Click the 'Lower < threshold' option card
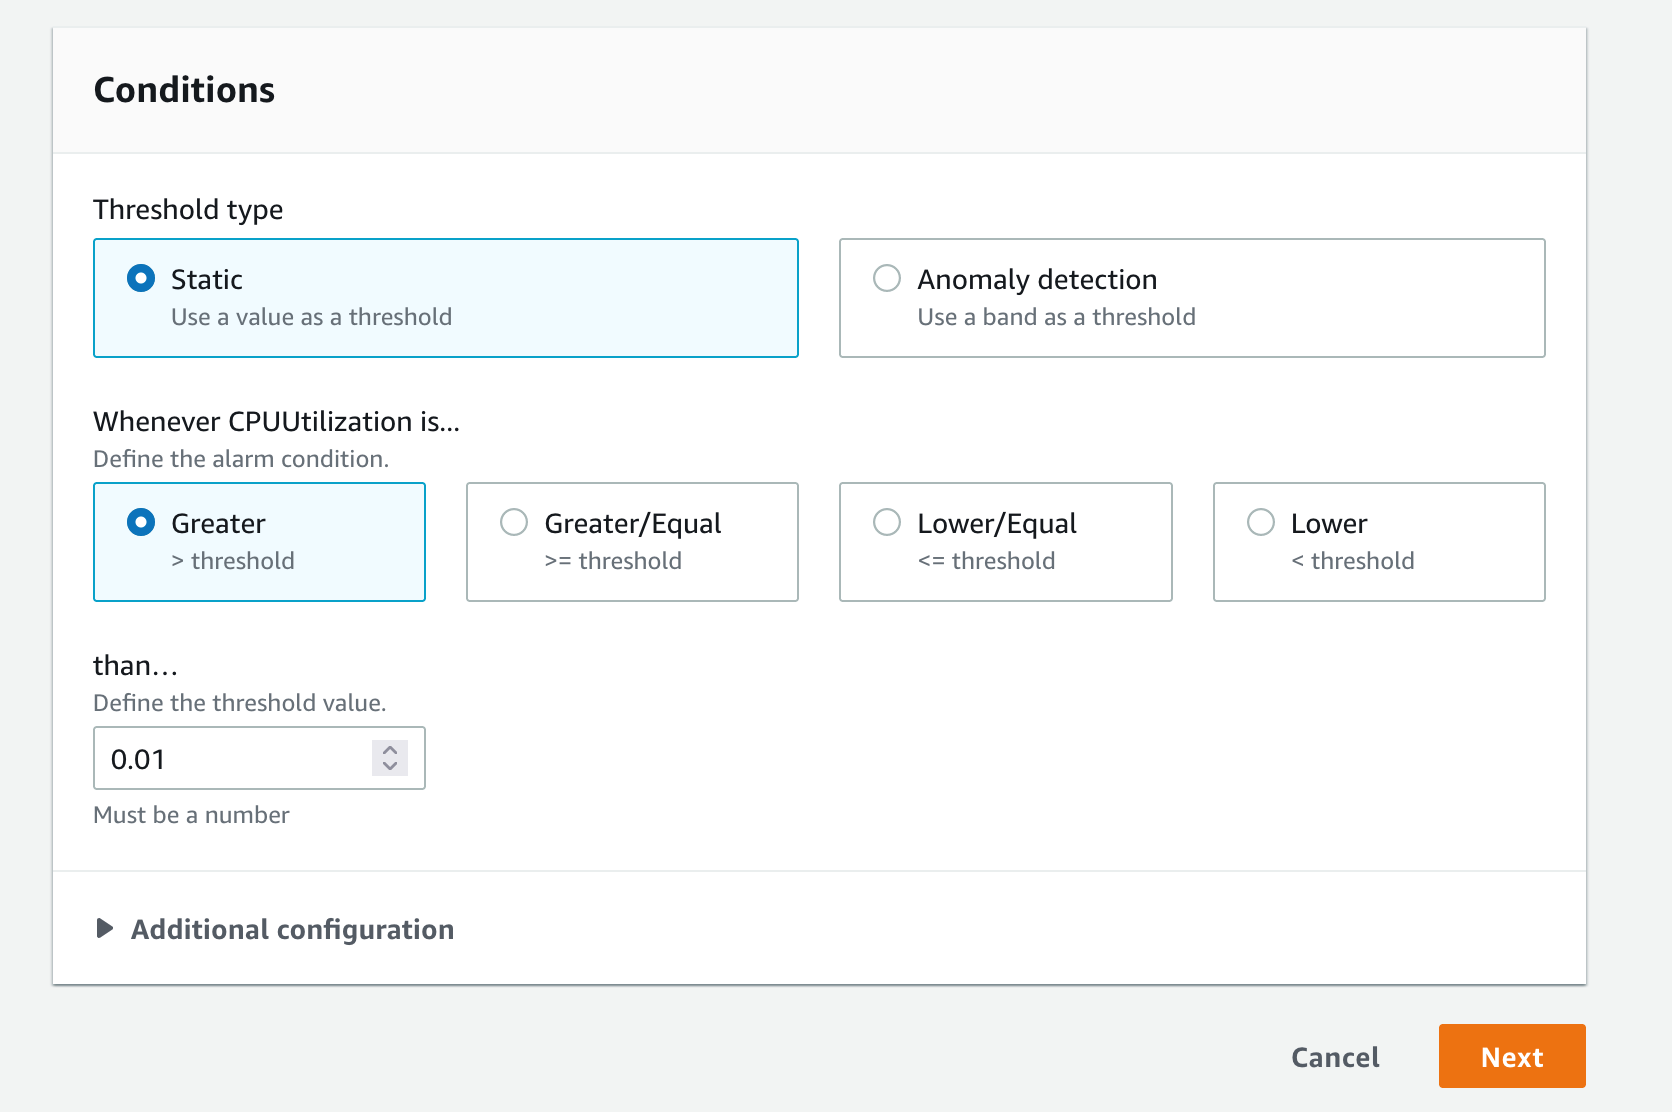 tap(1378, 541)
